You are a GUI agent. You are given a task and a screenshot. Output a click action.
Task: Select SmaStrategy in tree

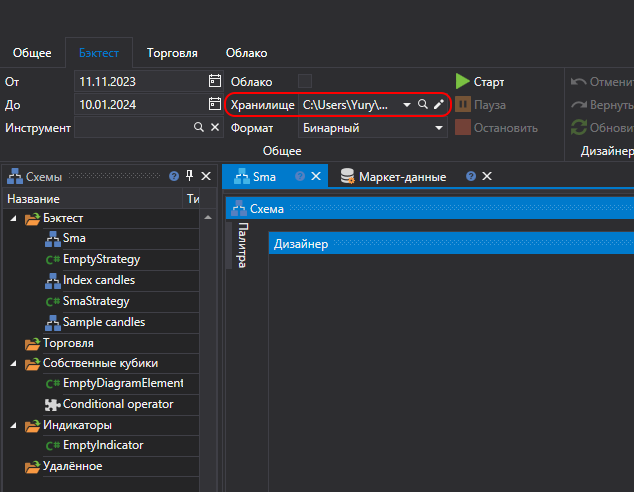(x=96, y=301)
